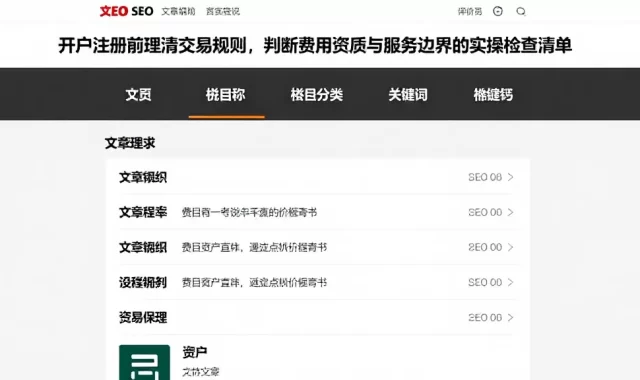Click the green 资户 logo thumbnail
640x380 pixels.
(144, 362)
